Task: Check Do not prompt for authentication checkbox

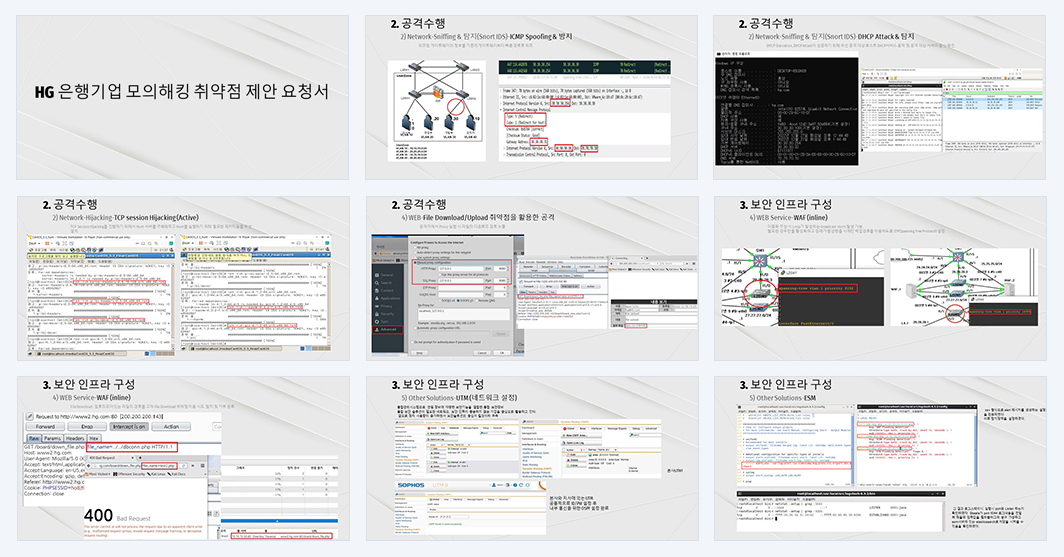Action: tap(412, 342)
